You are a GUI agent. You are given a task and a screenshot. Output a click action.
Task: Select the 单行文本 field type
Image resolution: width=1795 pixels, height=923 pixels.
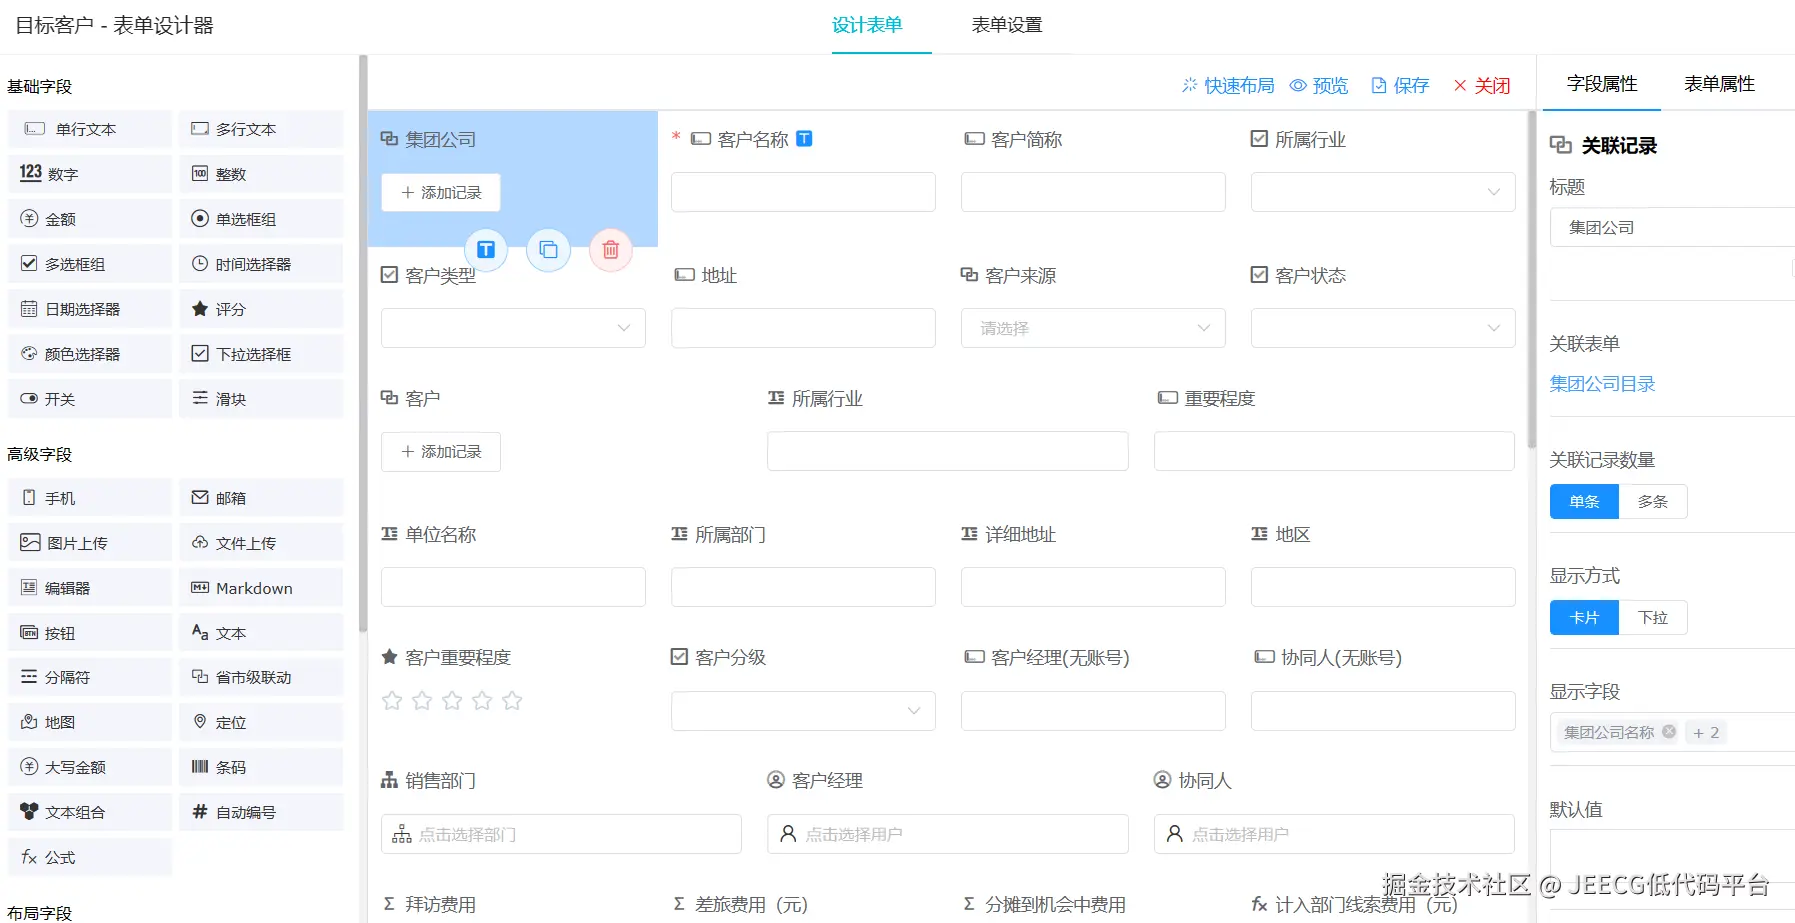coord(90,129)
